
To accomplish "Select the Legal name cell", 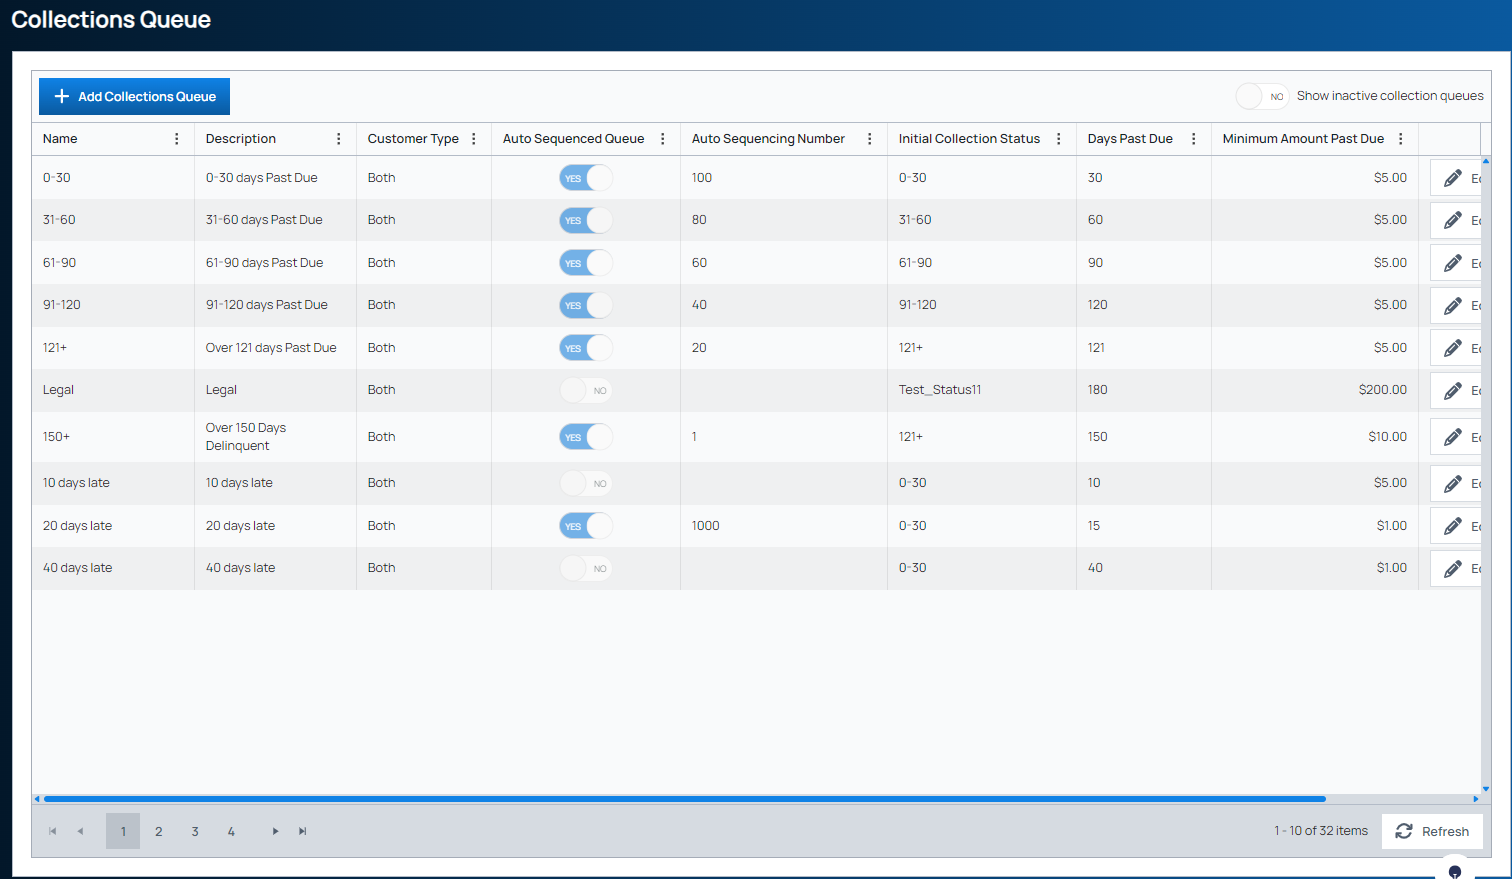I will pos(58,390).
